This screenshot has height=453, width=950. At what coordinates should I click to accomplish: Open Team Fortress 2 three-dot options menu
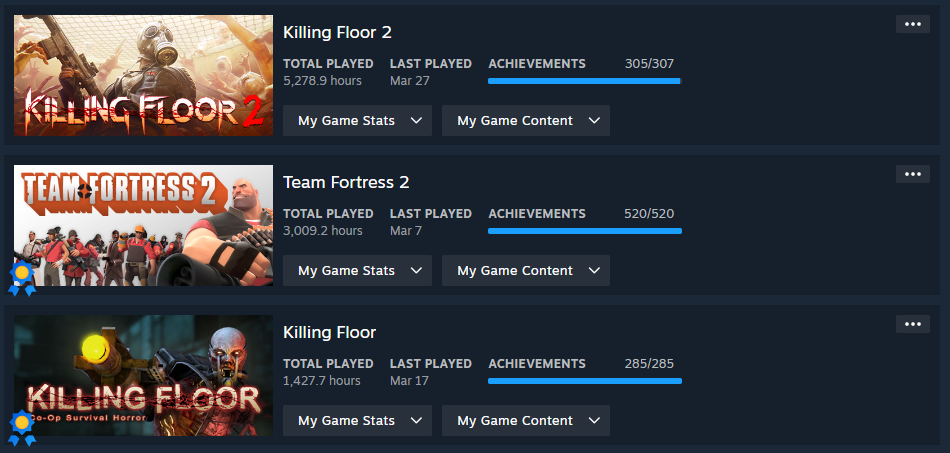(912, 174)
